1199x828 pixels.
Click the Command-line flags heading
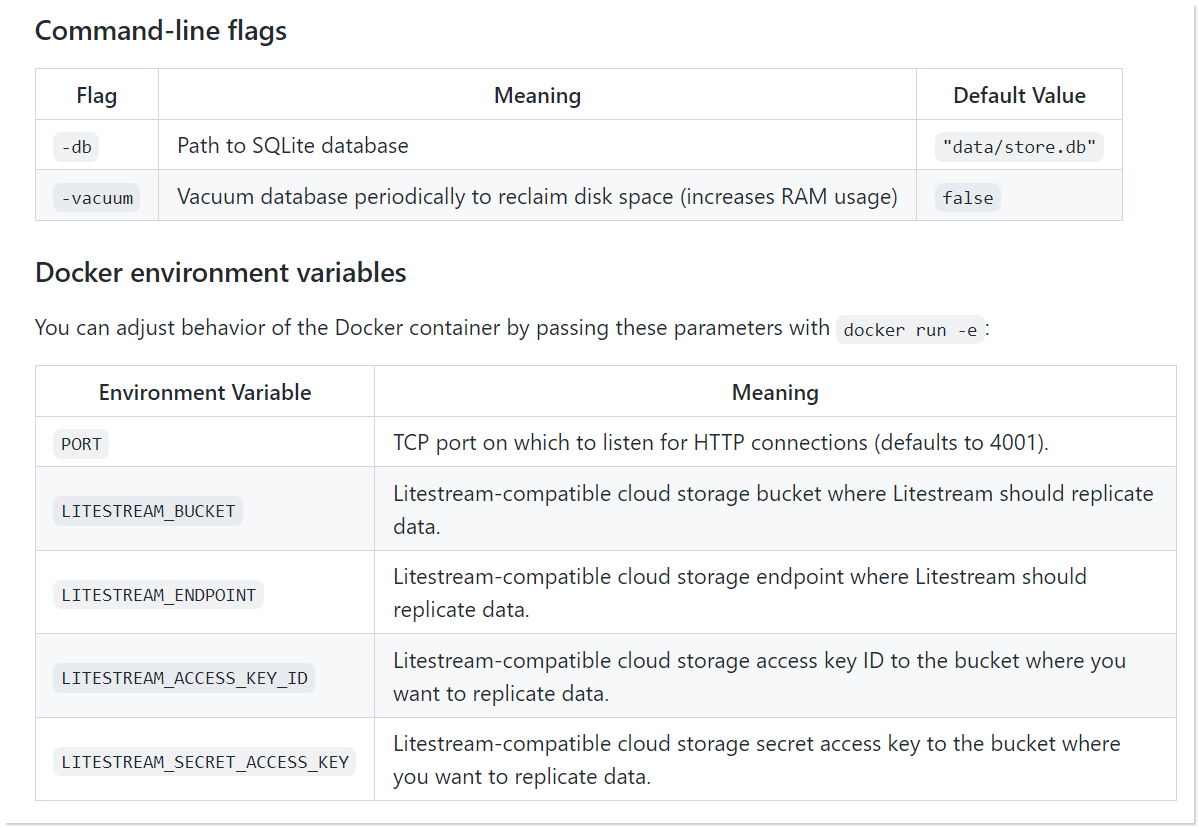(x=161, y=31)
